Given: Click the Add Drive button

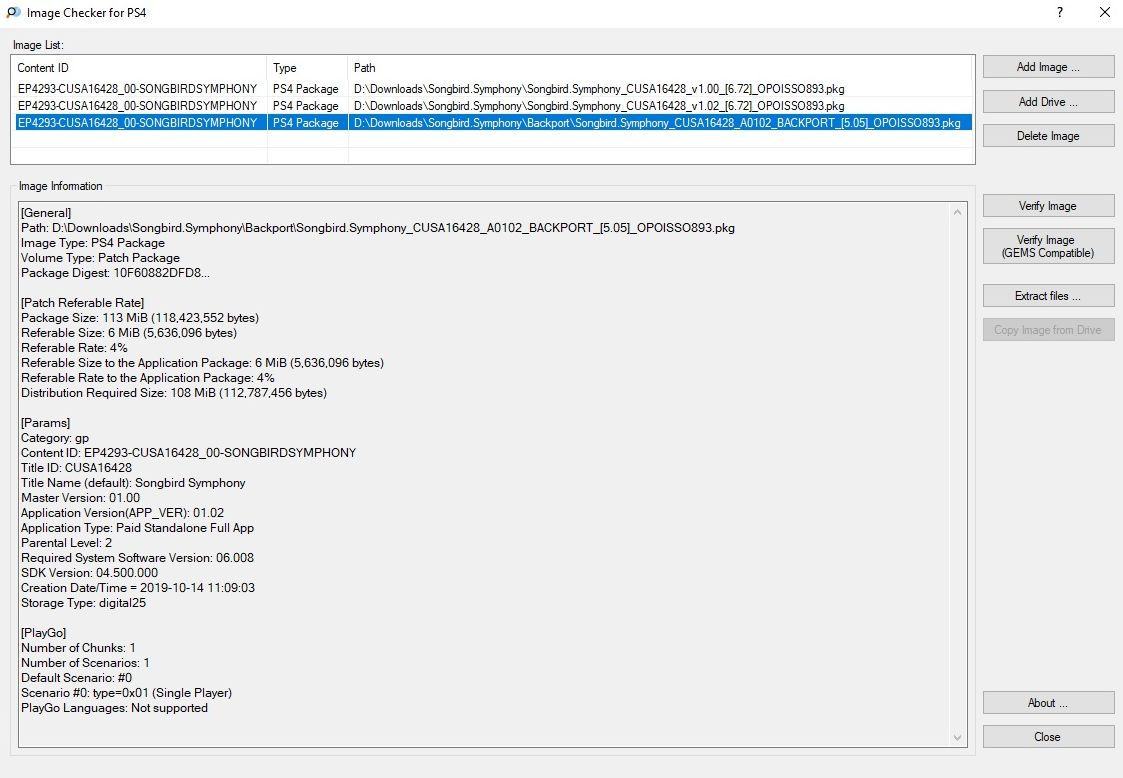Looking at the screenshot, I should (x=1048, y=102).
